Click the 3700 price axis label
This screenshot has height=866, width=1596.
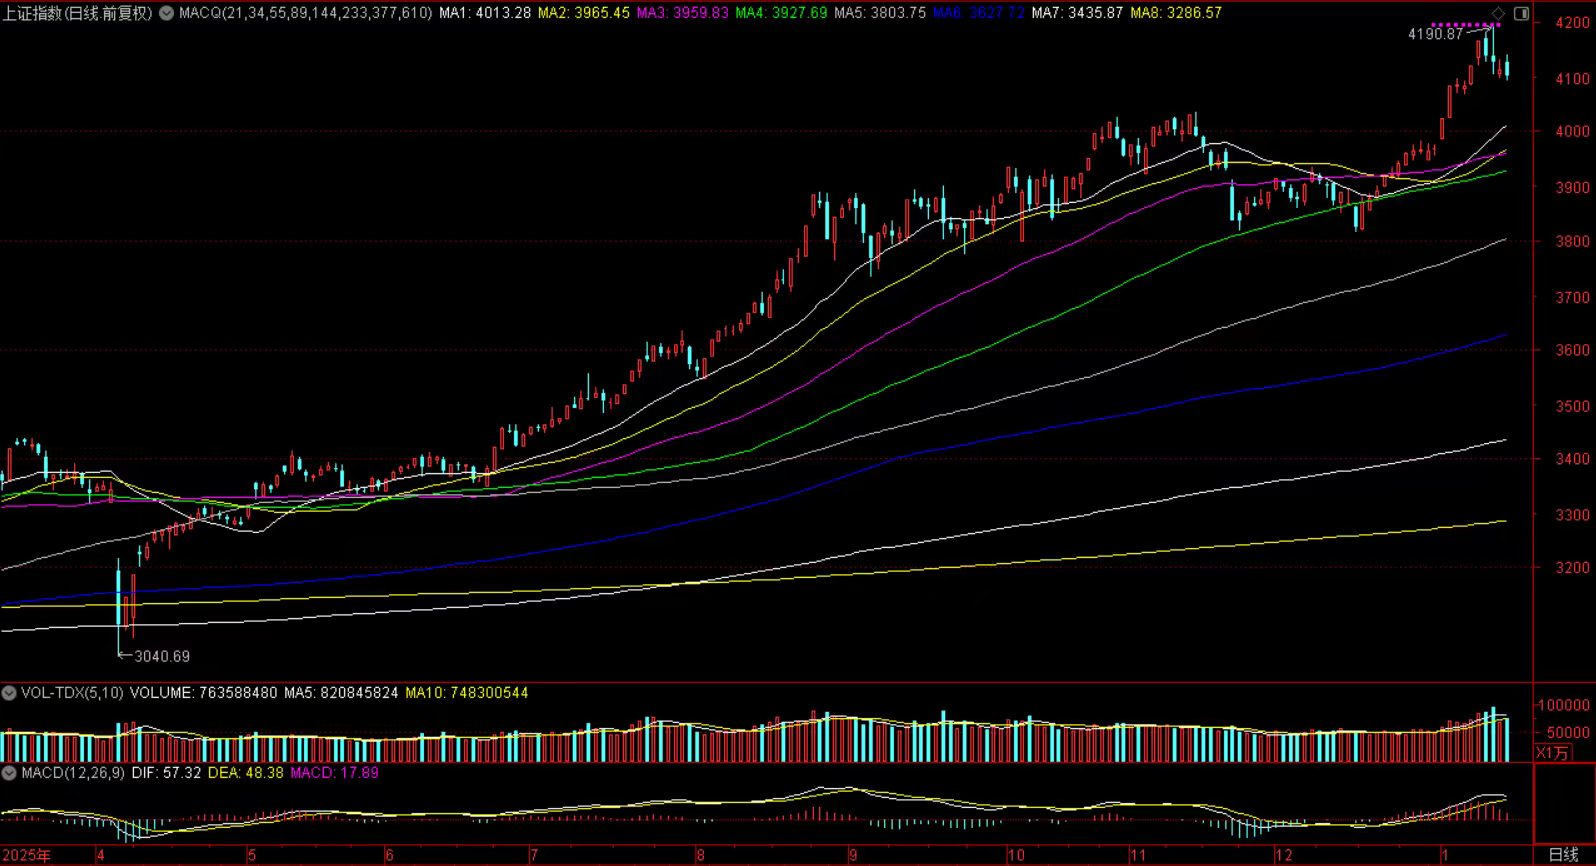point(1573,297)
